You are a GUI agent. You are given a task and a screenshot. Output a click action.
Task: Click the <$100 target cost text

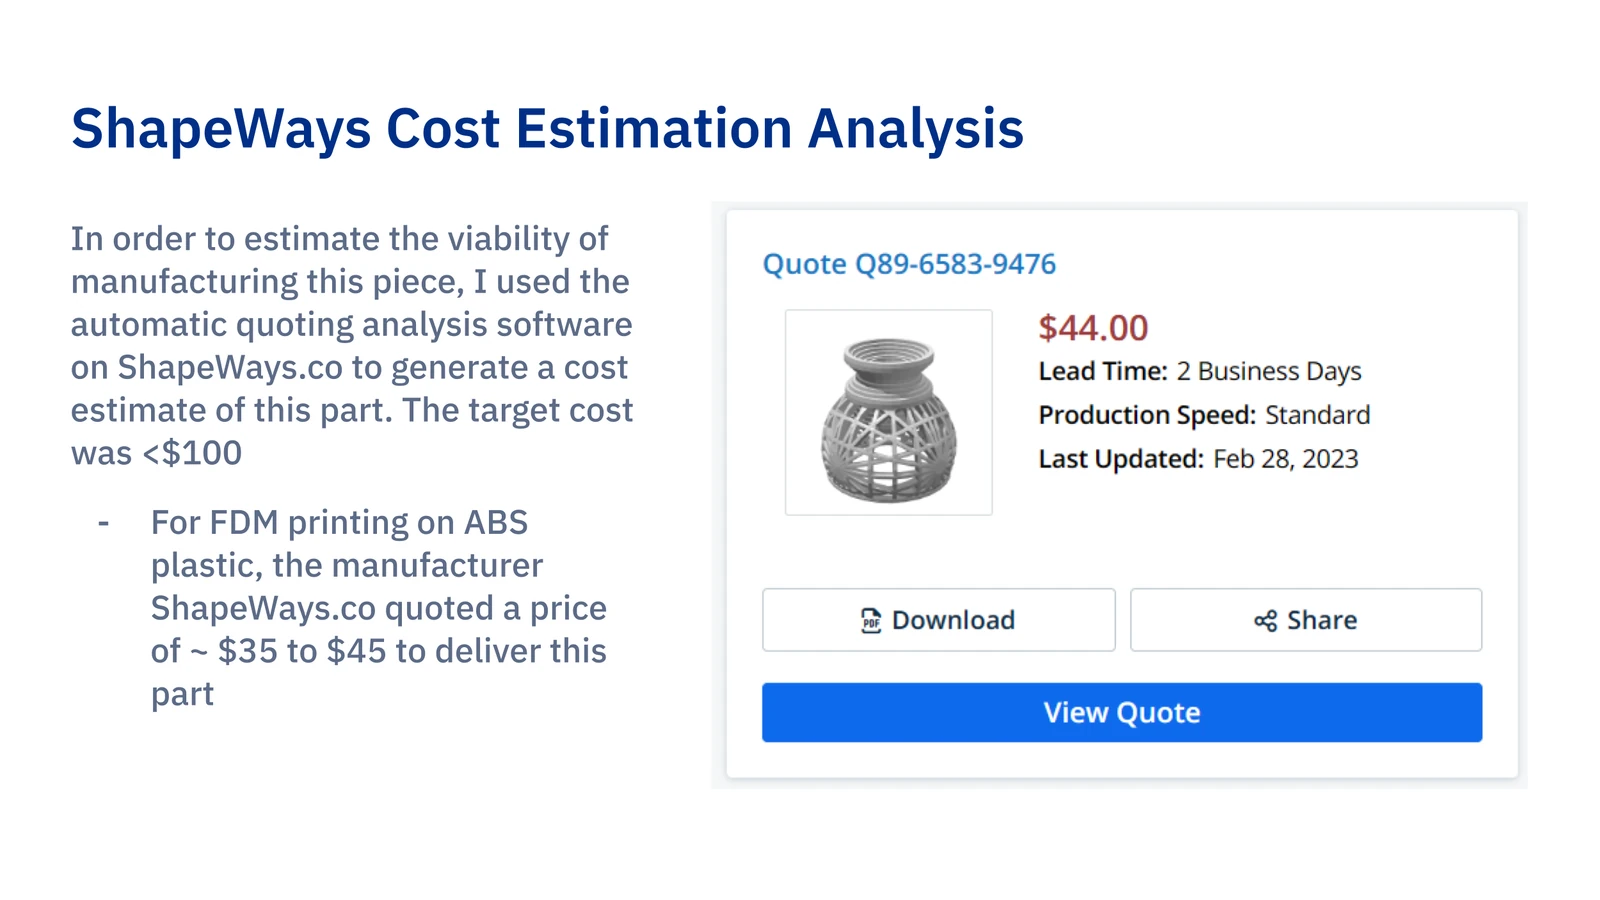pos(192,453)
